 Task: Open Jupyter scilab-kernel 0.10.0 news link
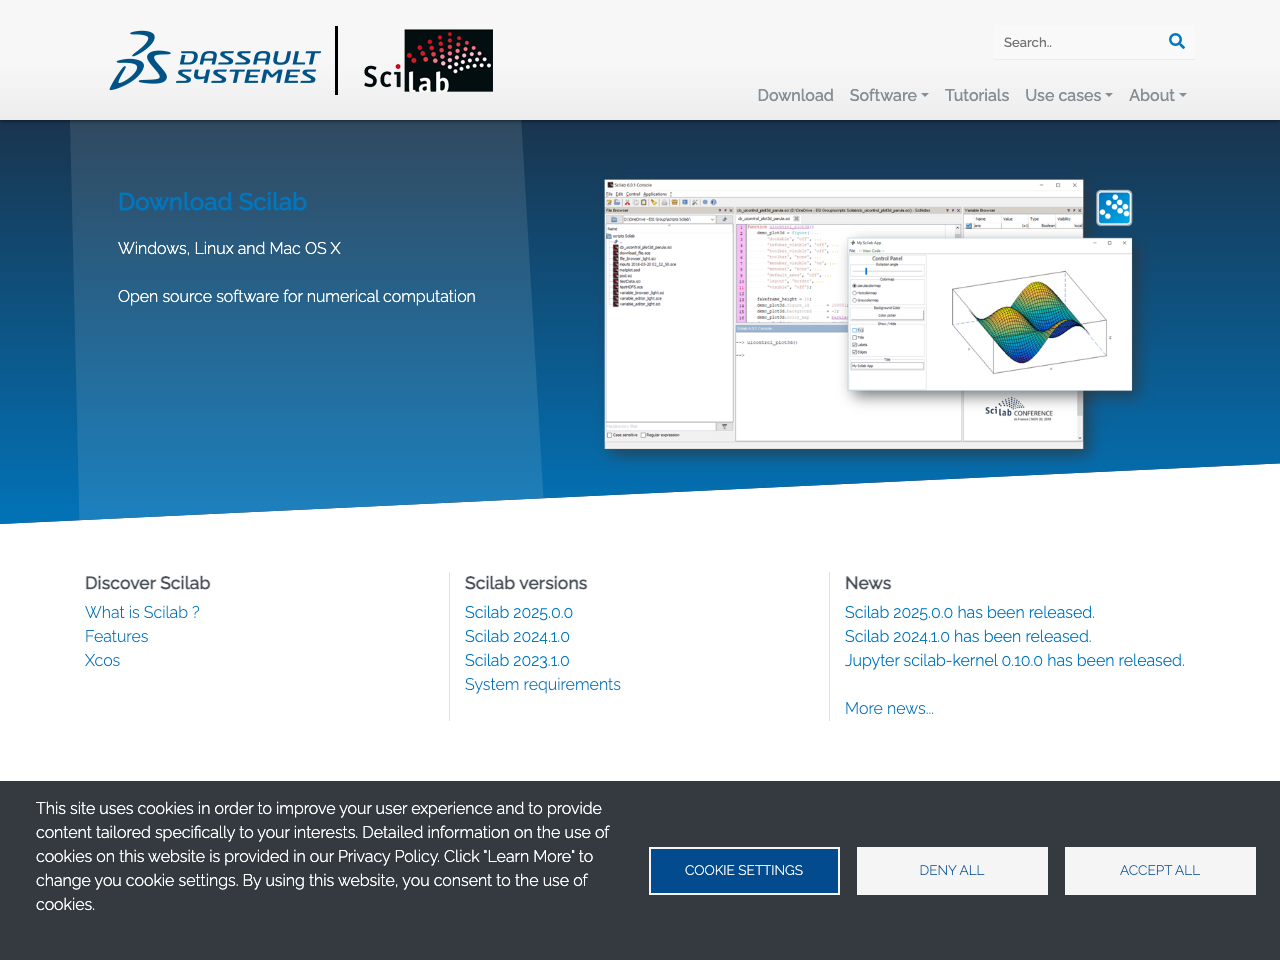coord(1015,660)
